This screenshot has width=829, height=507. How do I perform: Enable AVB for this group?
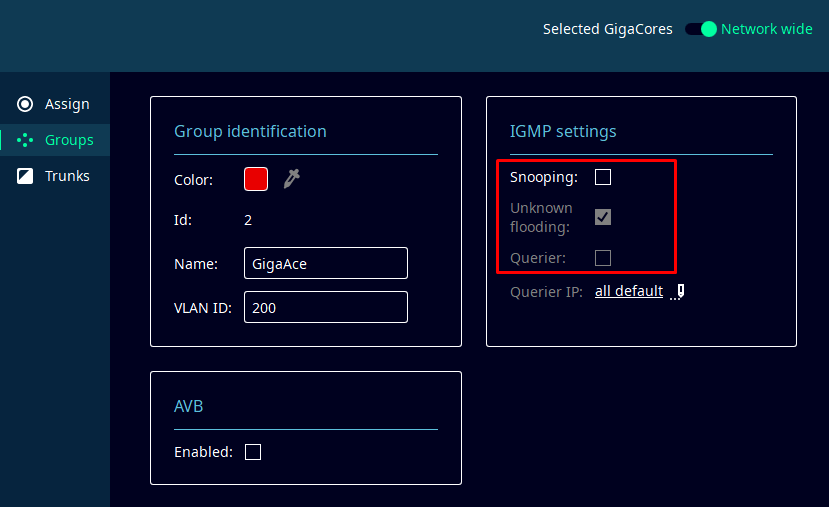pyautogui.click(x=253, y=452)
